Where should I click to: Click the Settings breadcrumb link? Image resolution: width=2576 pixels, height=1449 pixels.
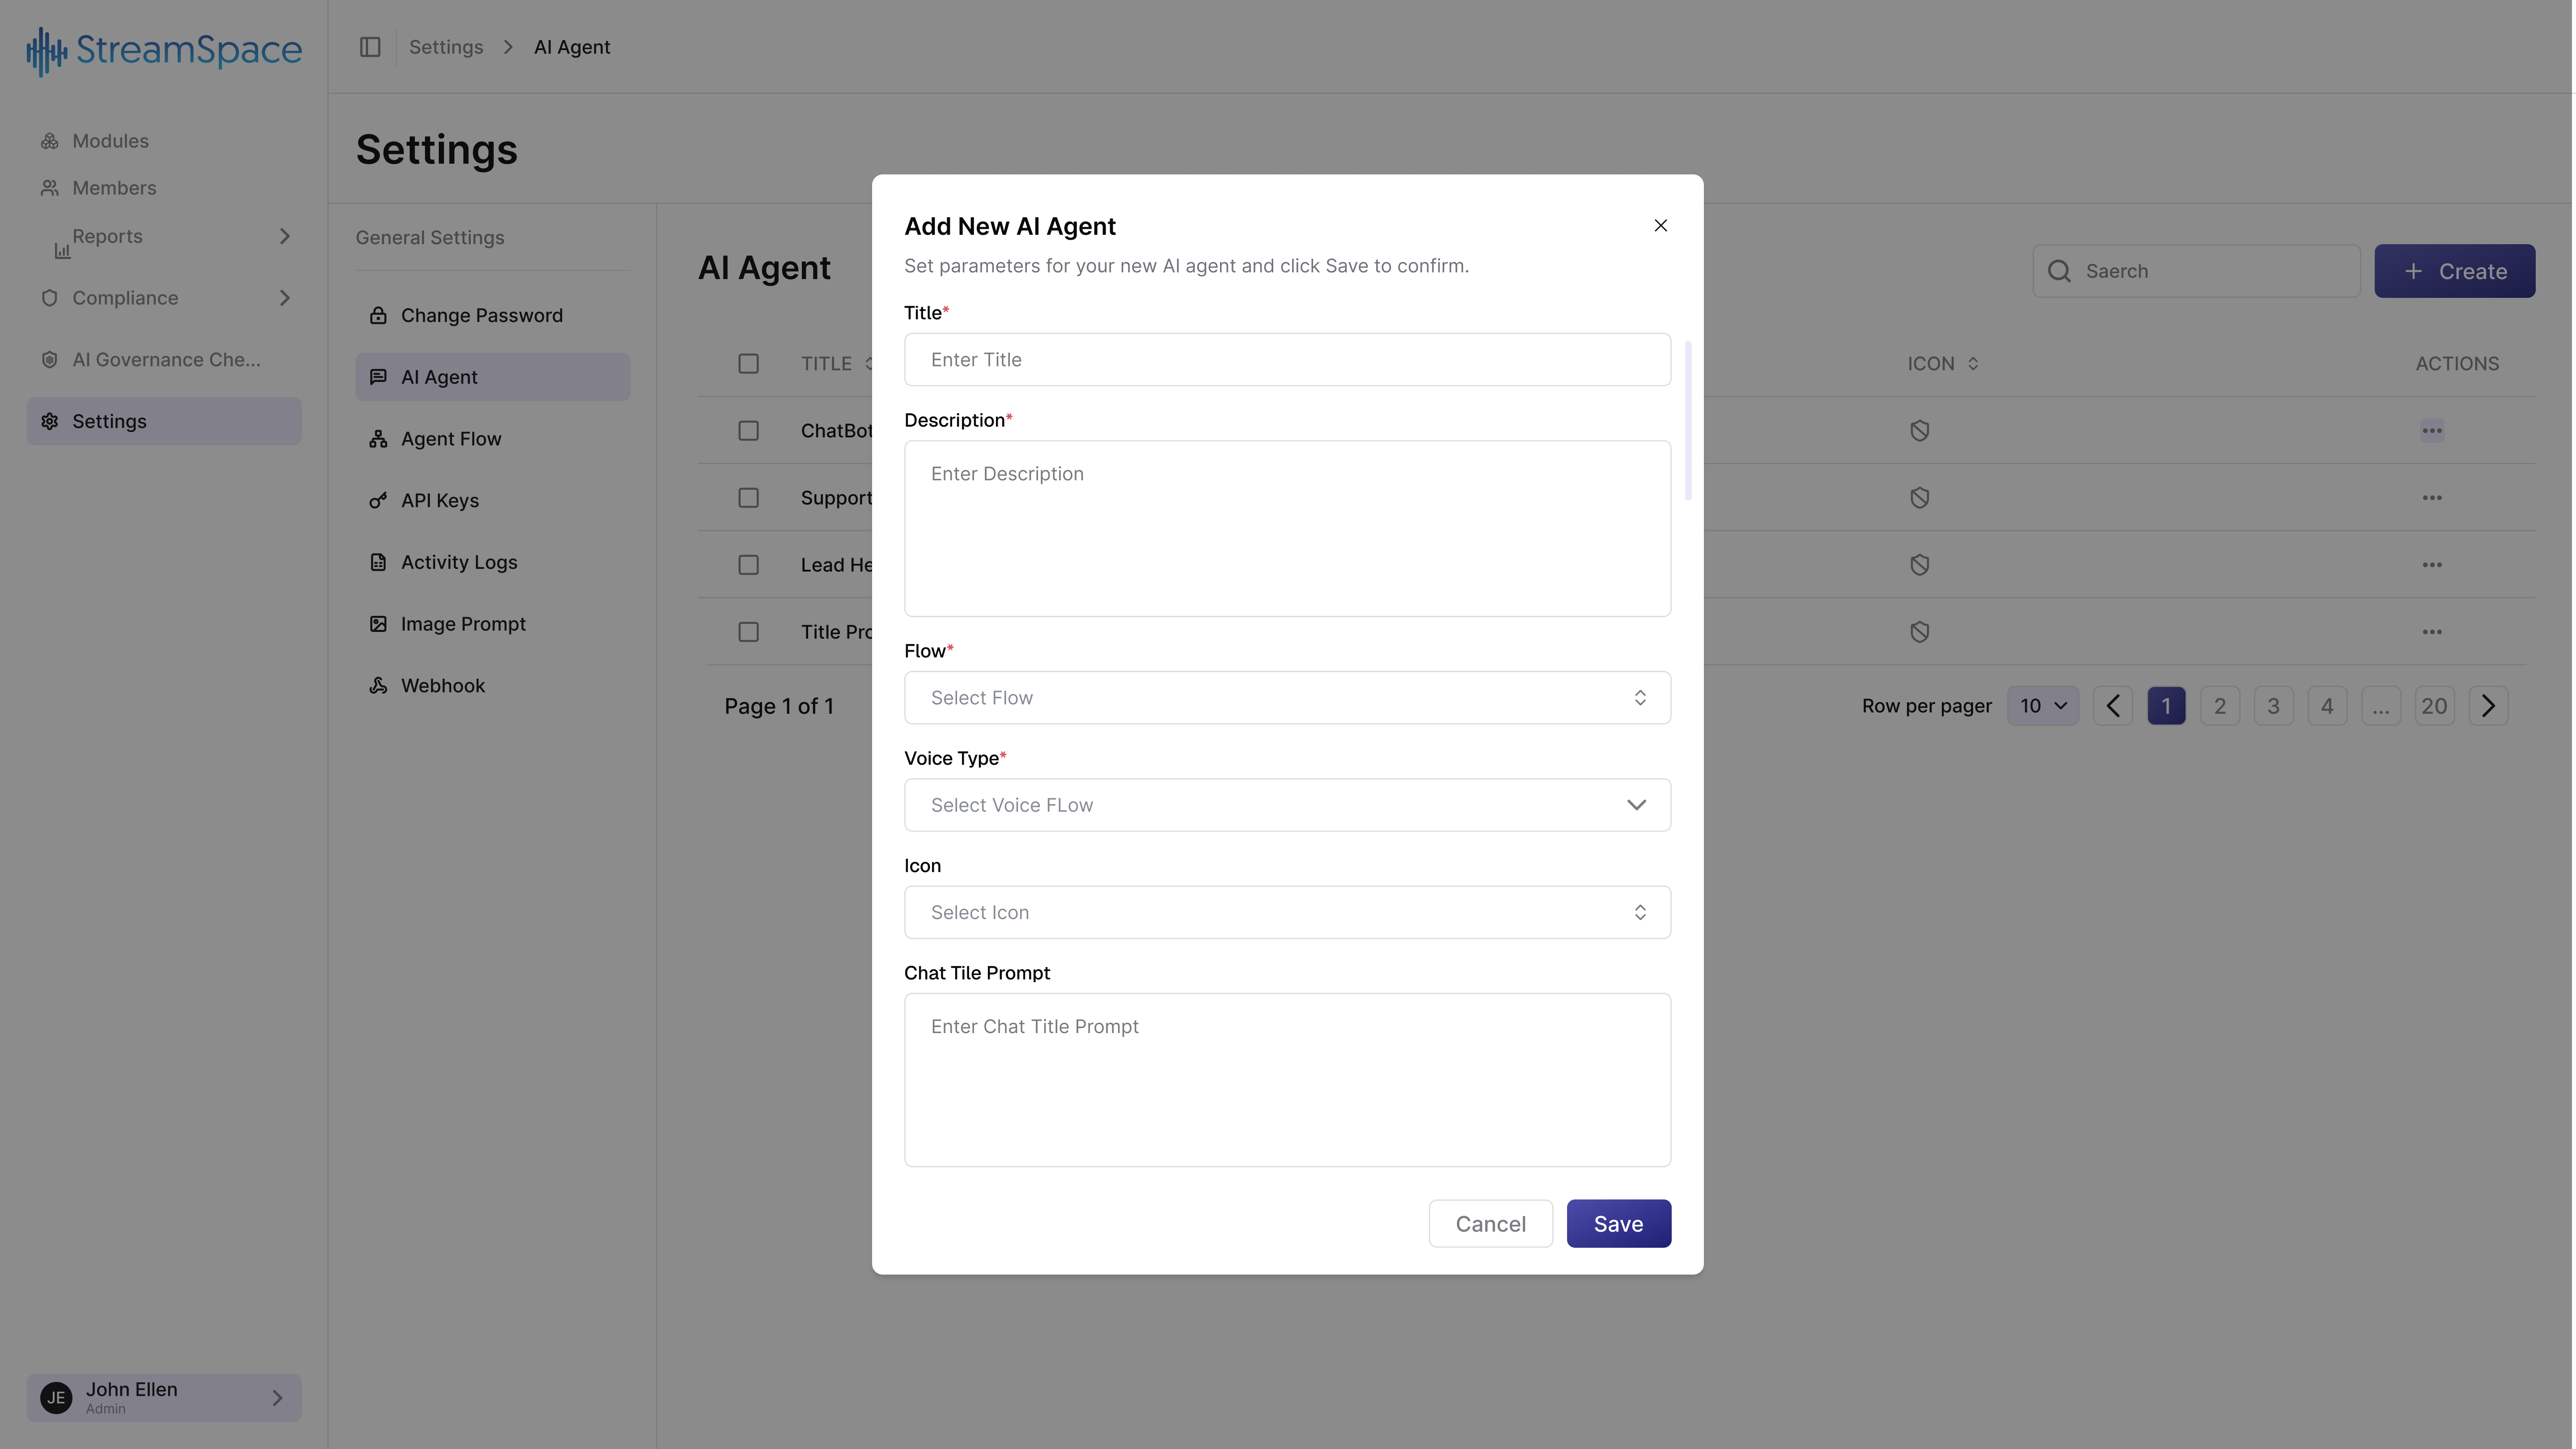446,47
